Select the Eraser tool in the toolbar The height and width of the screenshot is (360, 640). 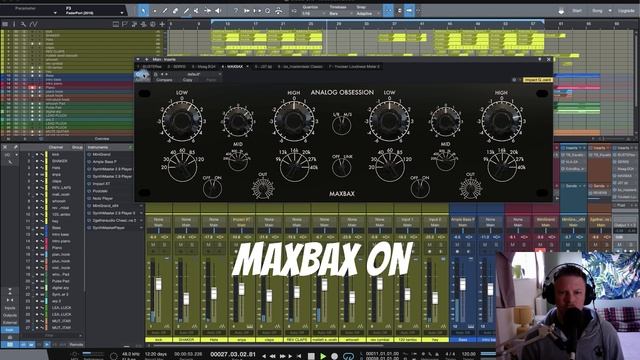point(175,11)
